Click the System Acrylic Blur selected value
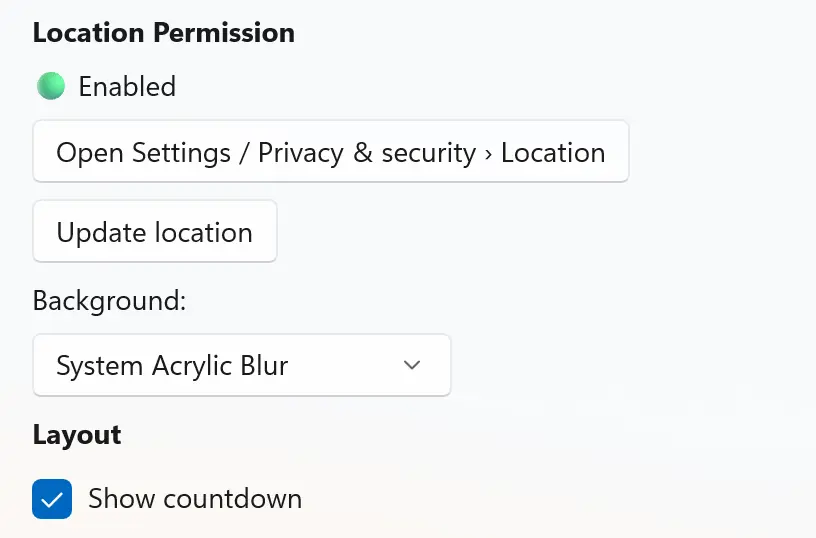 (x=172, y=366)
